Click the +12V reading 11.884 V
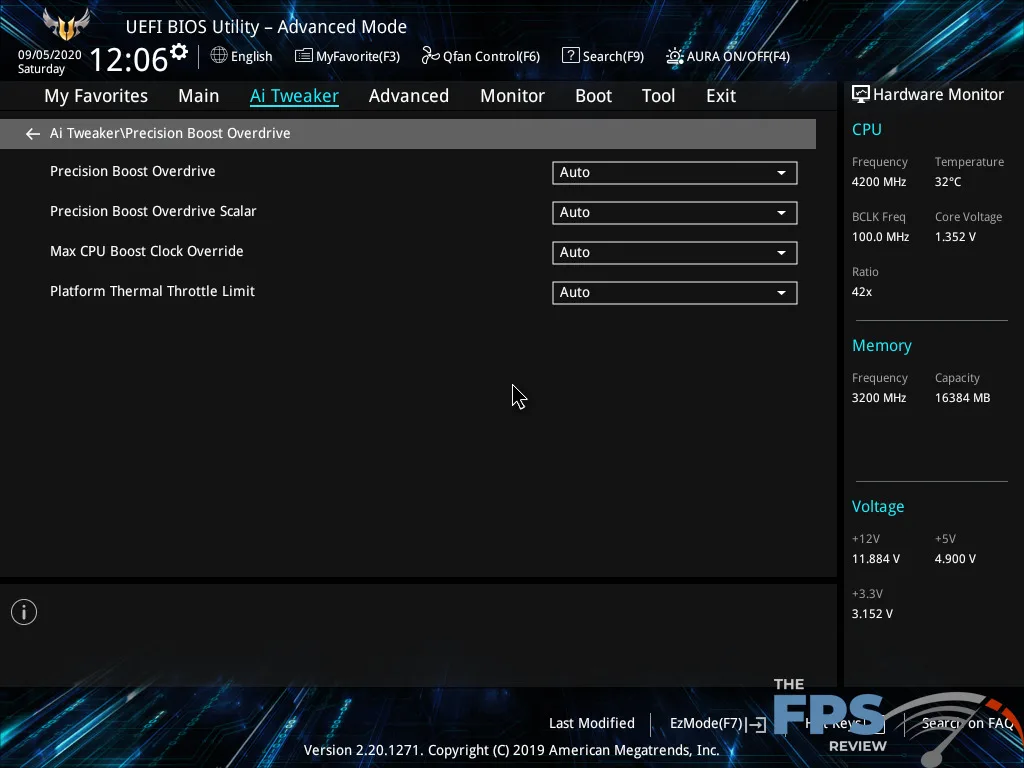 click(x=876, y=559)
